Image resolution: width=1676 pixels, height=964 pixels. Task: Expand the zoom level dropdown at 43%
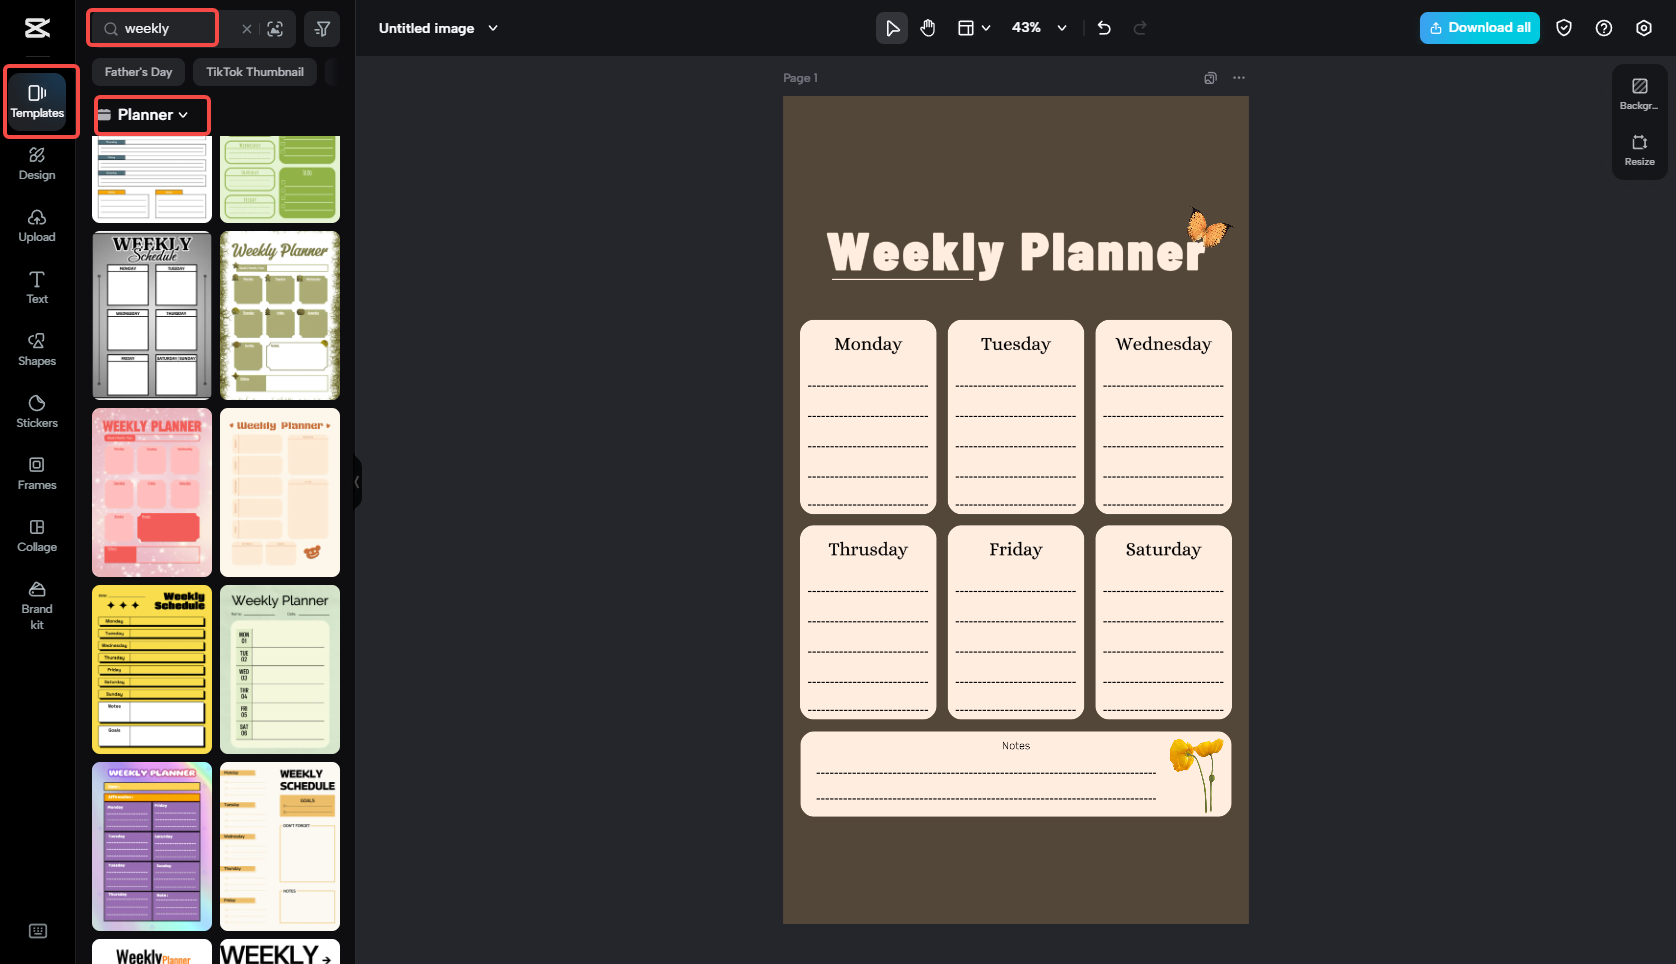click(x=1062, y=28)
